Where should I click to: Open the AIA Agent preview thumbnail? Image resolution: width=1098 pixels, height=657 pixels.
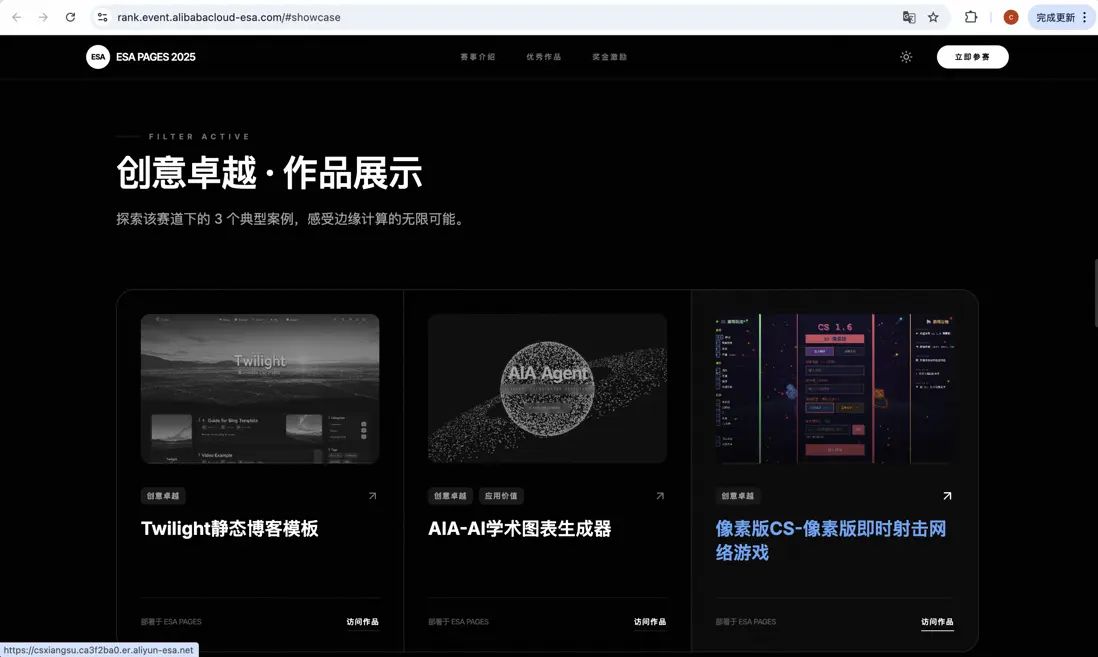(x=547, y=389)
